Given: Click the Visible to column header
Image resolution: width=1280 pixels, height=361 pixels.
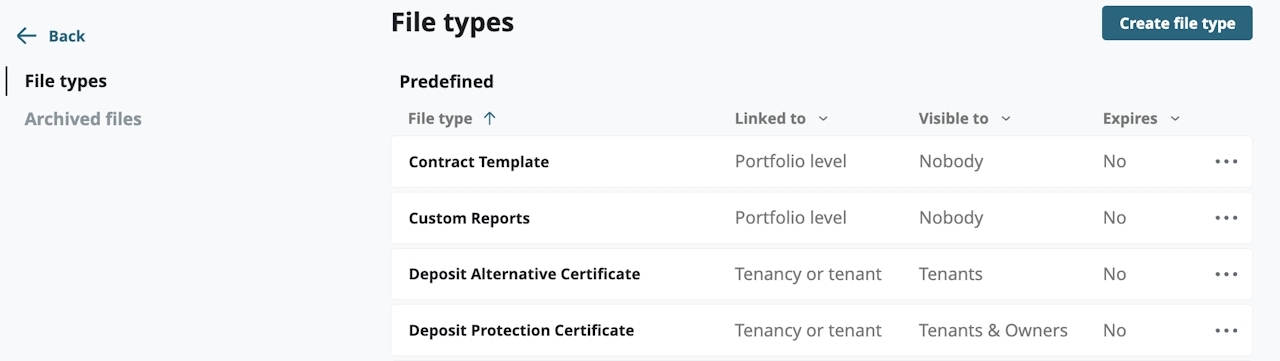Looking at the screenshot, I should click(953, 118).
